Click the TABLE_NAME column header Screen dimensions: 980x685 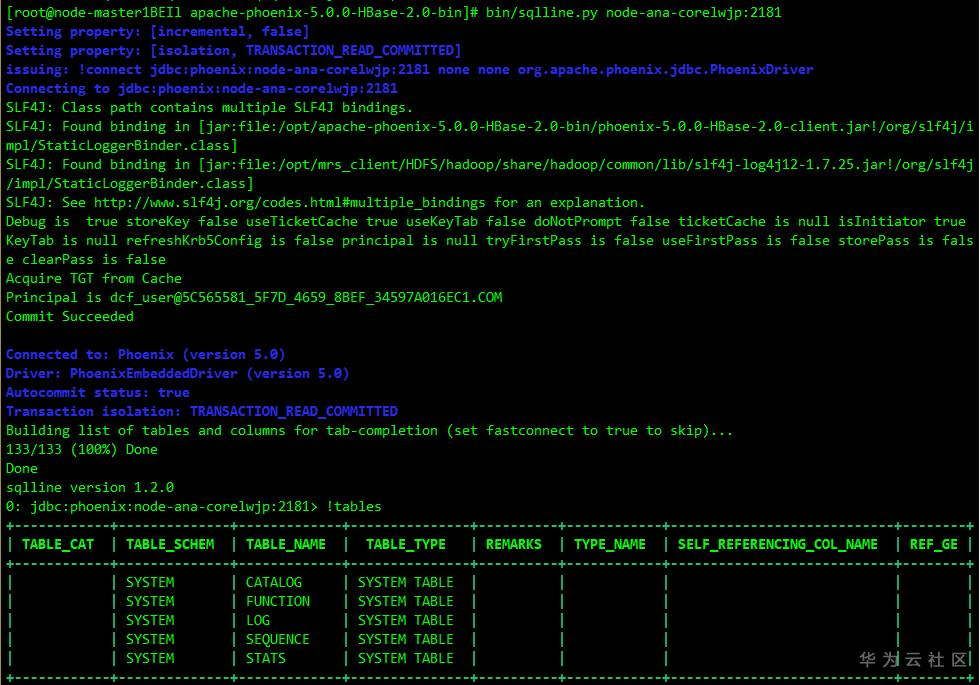coord(286,544)
